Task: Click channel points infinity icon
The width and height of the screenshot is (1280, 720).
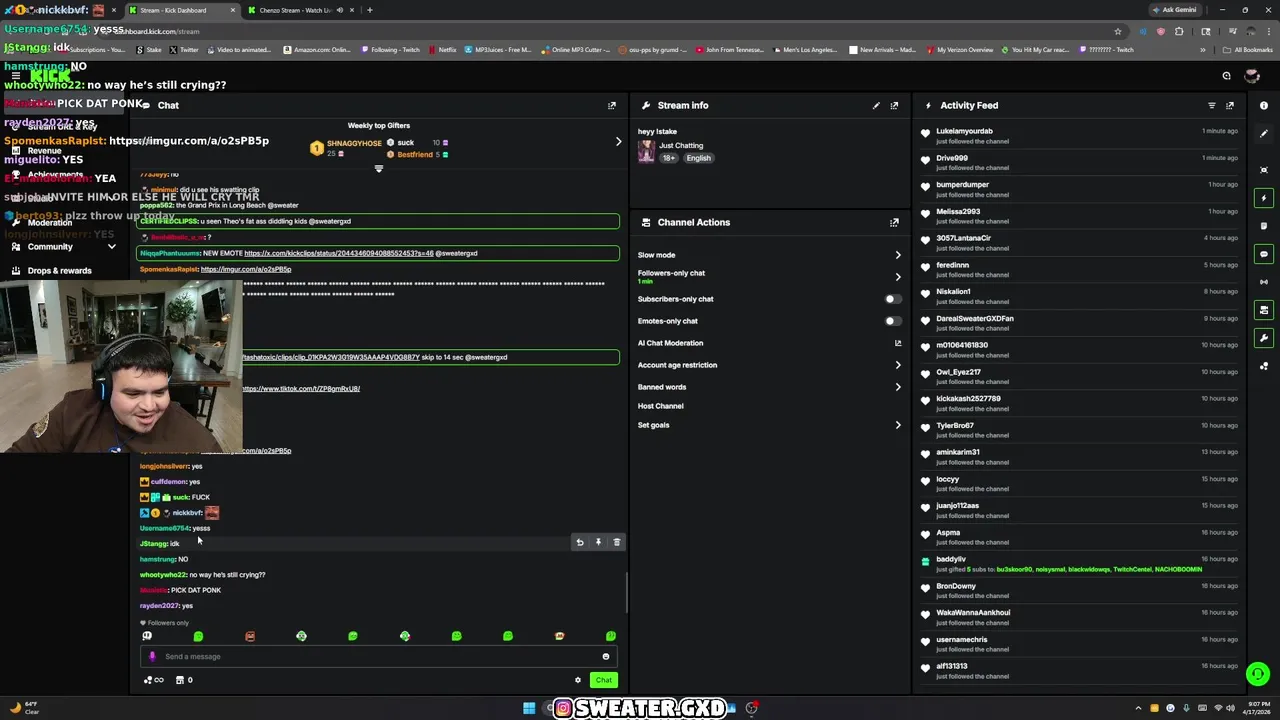Action: tap(154, 680)
